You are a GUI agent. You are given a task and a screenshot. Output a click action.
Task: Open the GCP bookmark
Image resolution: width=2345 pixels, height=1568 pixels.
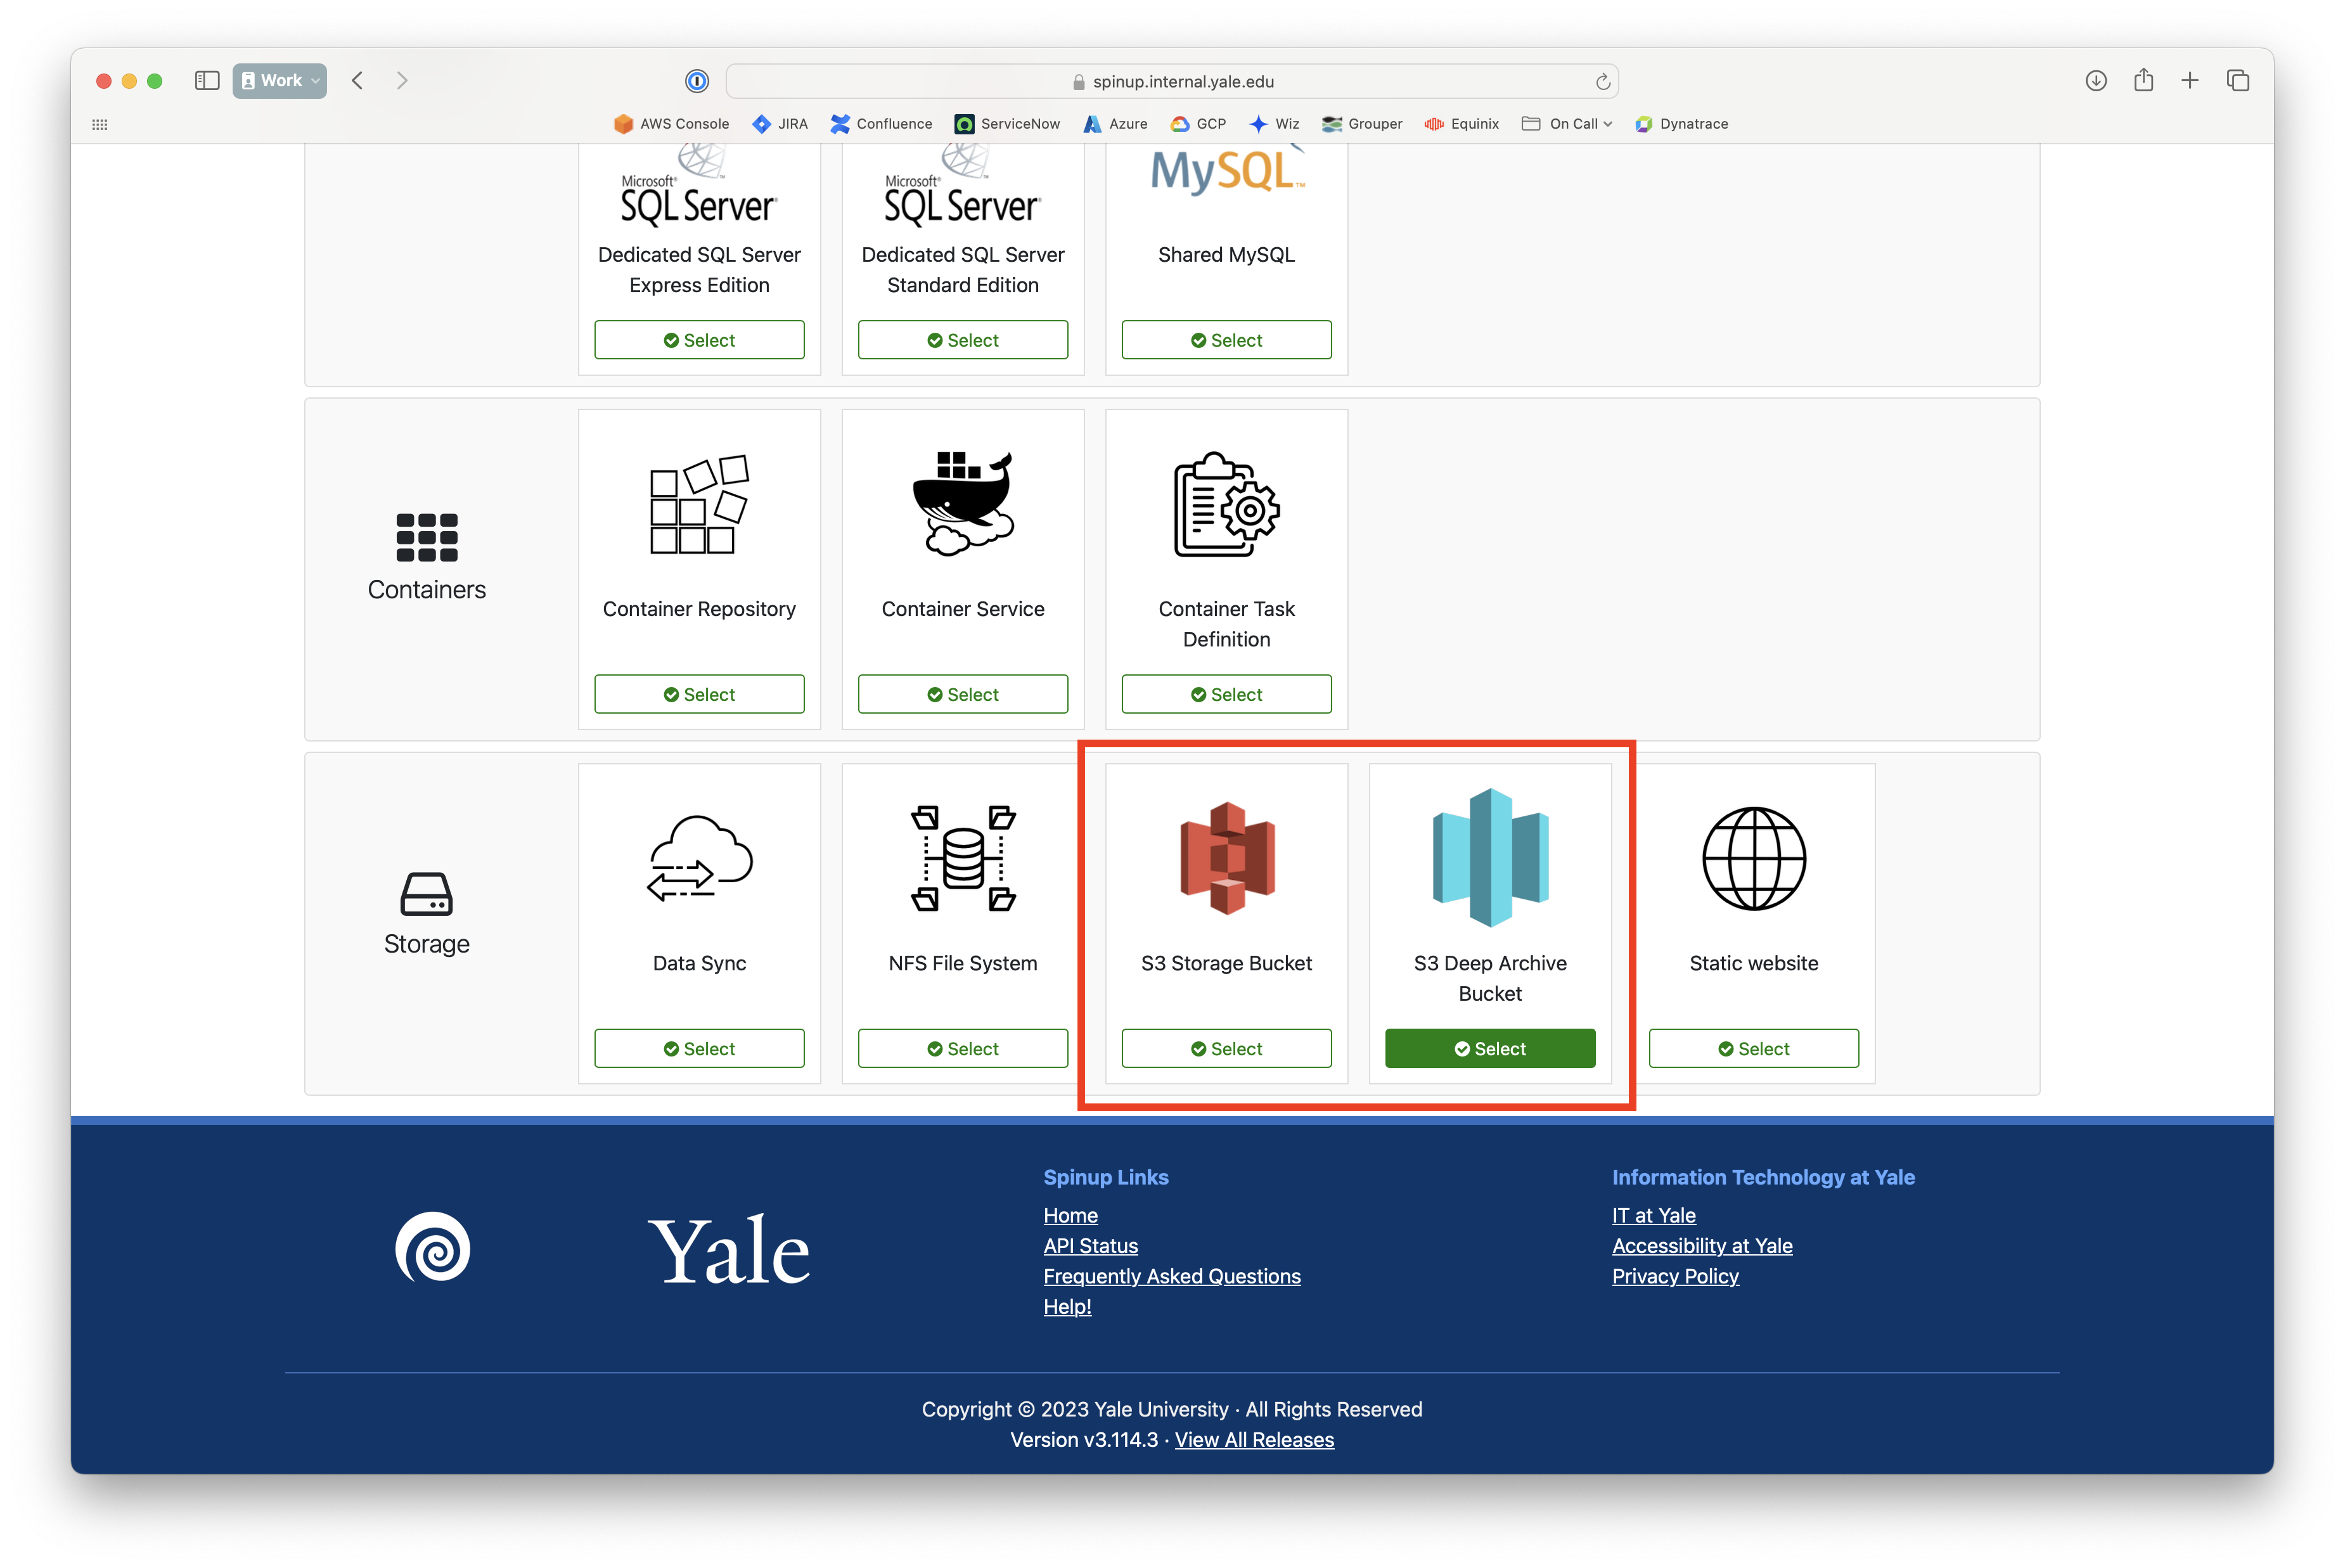pyautogui.click(x=1198, y=124)
